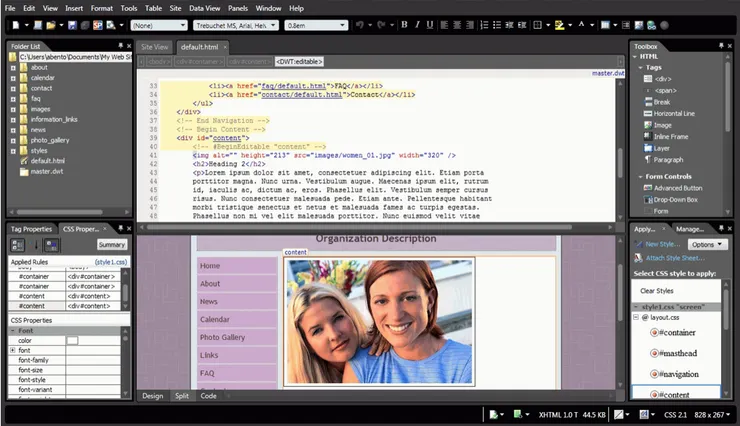Switch to Code view tab

pyautogui.click(x=208, y=396)
